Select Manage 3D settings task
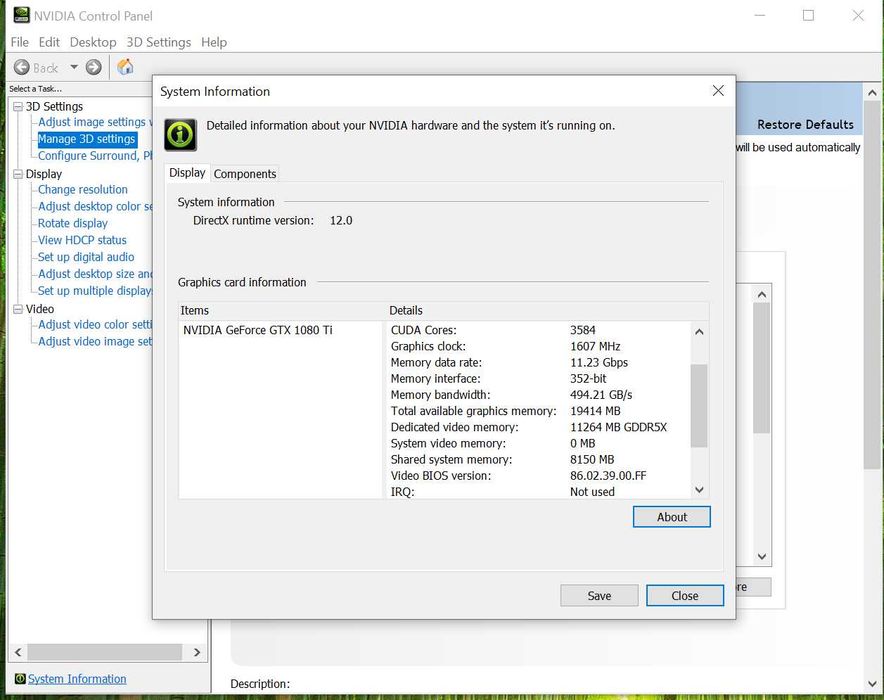Image resolution: width=884 pixels, height=700 pixels. (x=87, y=139)
